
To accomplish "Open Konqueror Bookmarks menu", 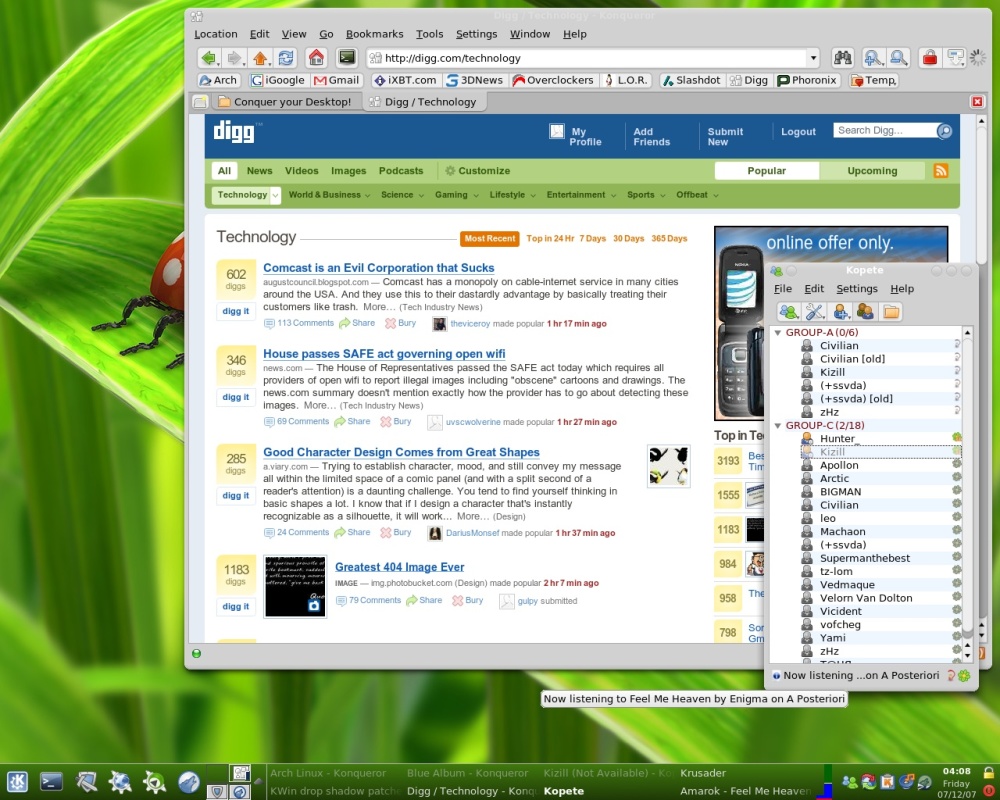I will pyautogui.click(x=374, y=34).
